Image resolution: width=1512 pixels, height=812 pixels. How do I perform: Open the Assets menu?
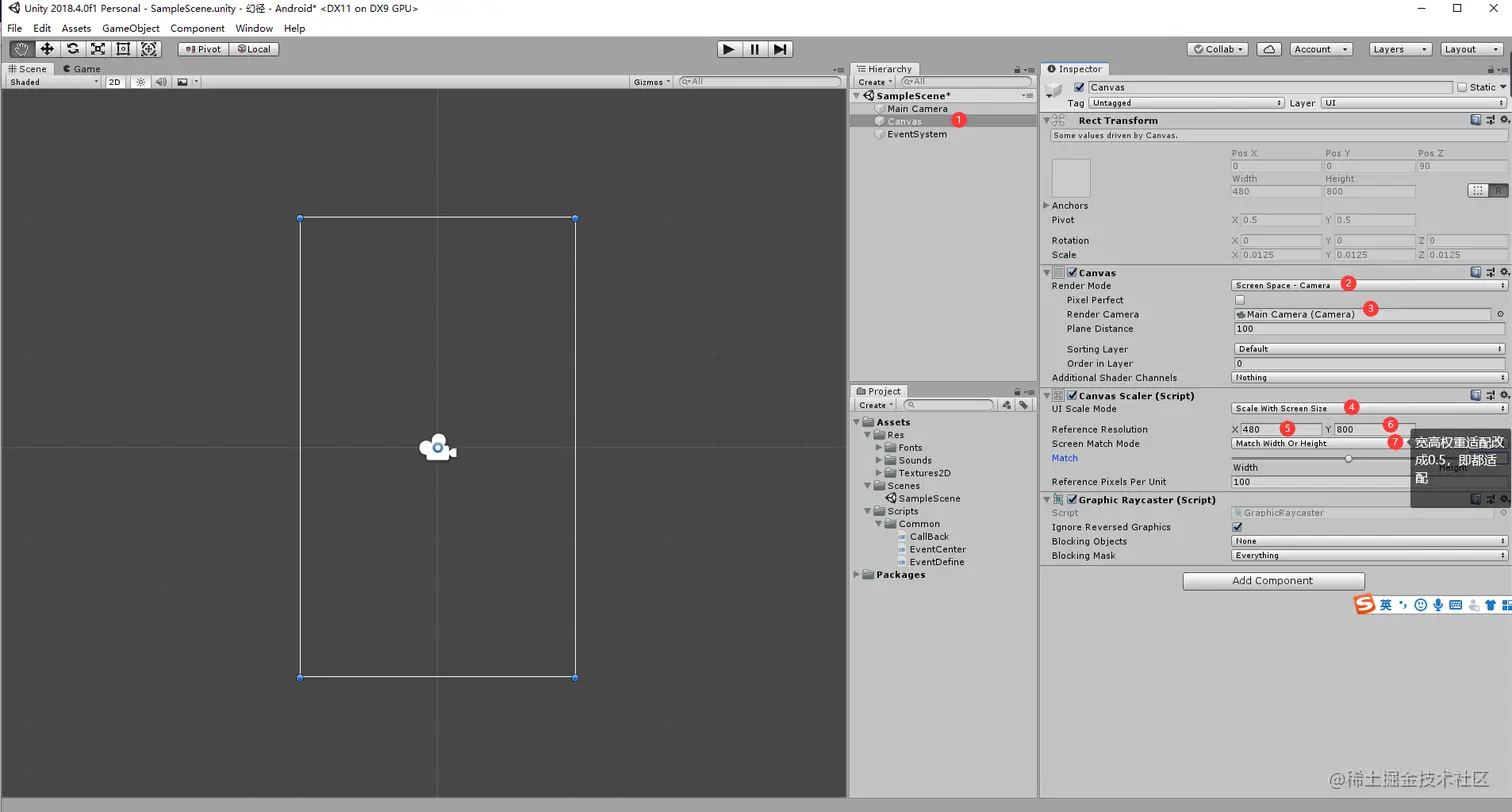[76, 29]
